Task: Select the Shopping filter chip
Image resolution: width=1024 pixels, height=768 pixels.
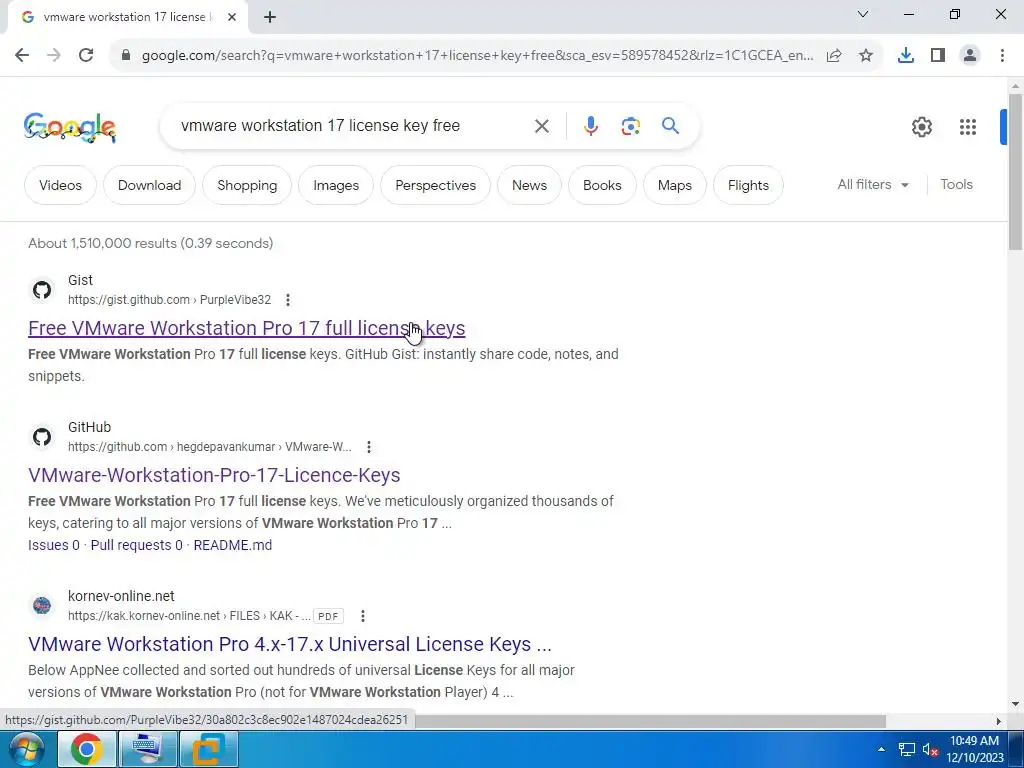Action: pos(247,185)
